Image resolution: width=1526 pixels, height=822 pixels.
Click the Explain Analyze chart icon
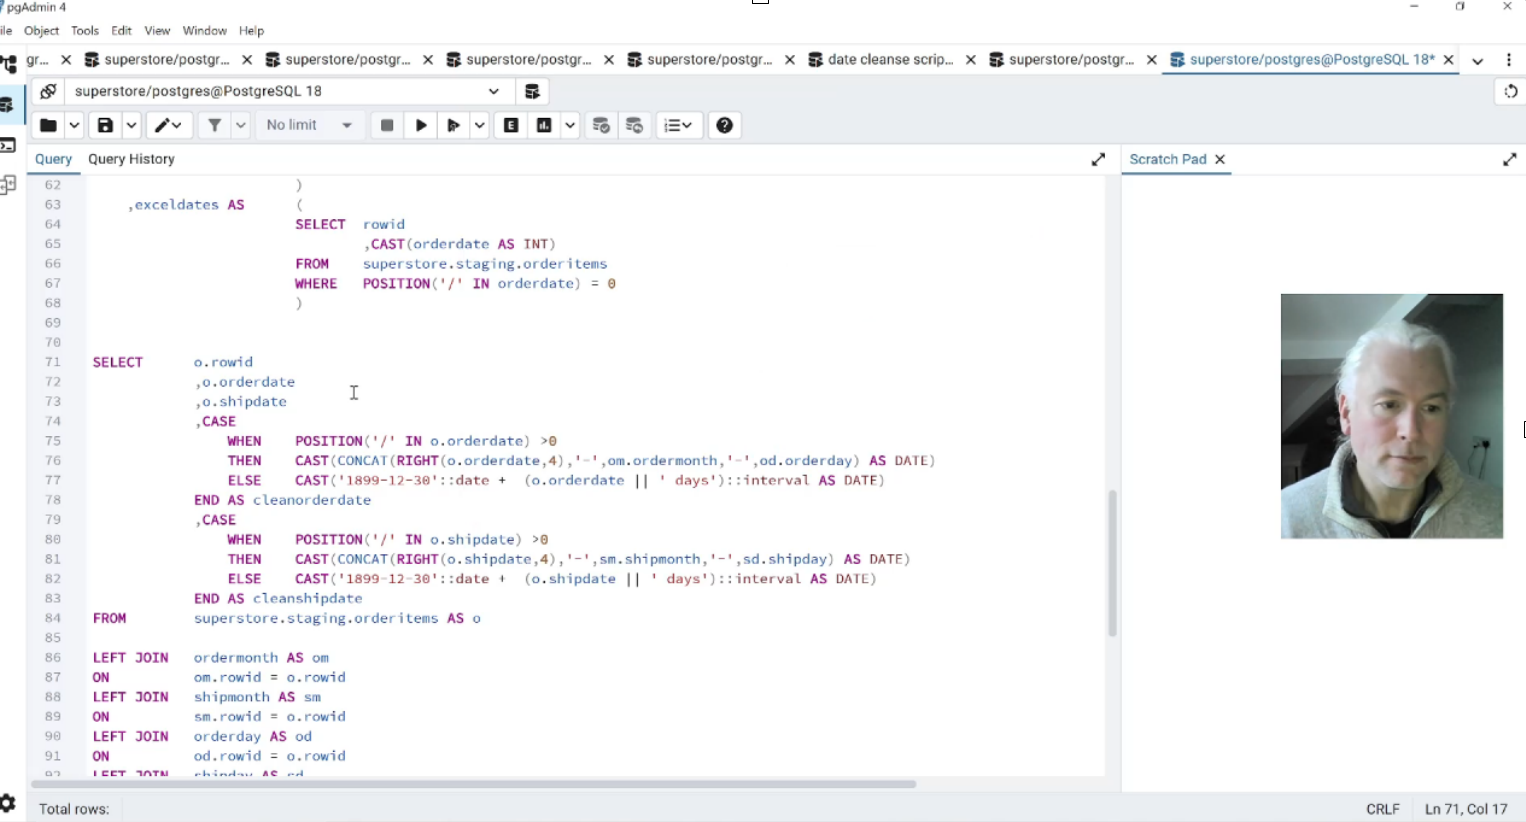(x=544, y=125)
